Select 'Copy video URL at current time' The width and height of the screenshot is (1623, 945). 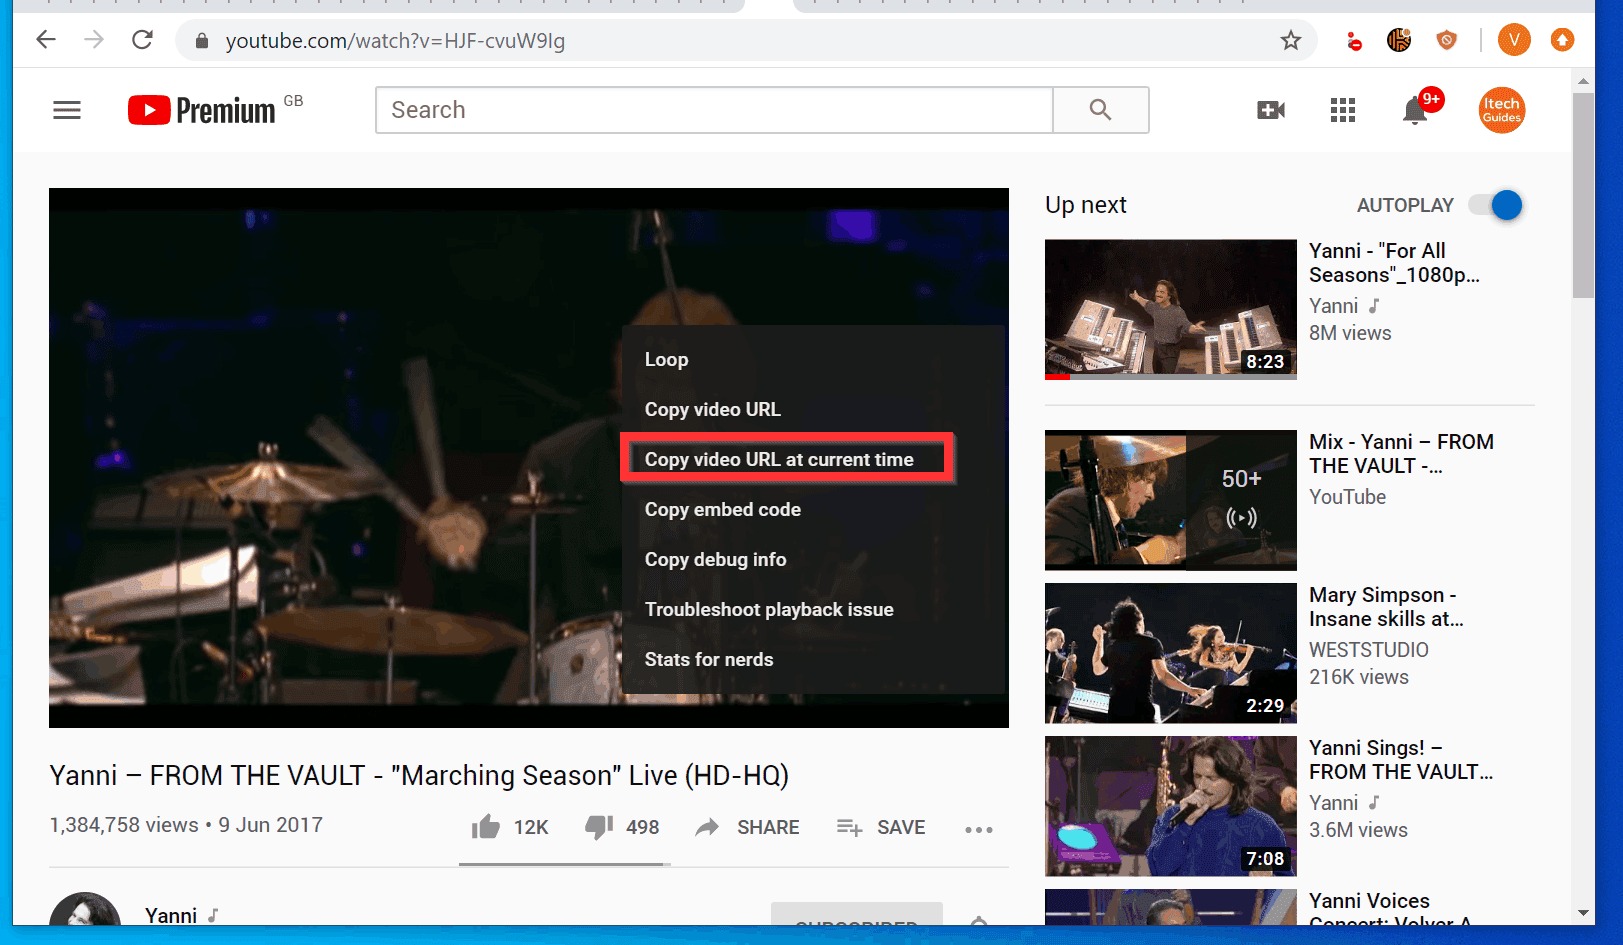[x=780, y=459]
